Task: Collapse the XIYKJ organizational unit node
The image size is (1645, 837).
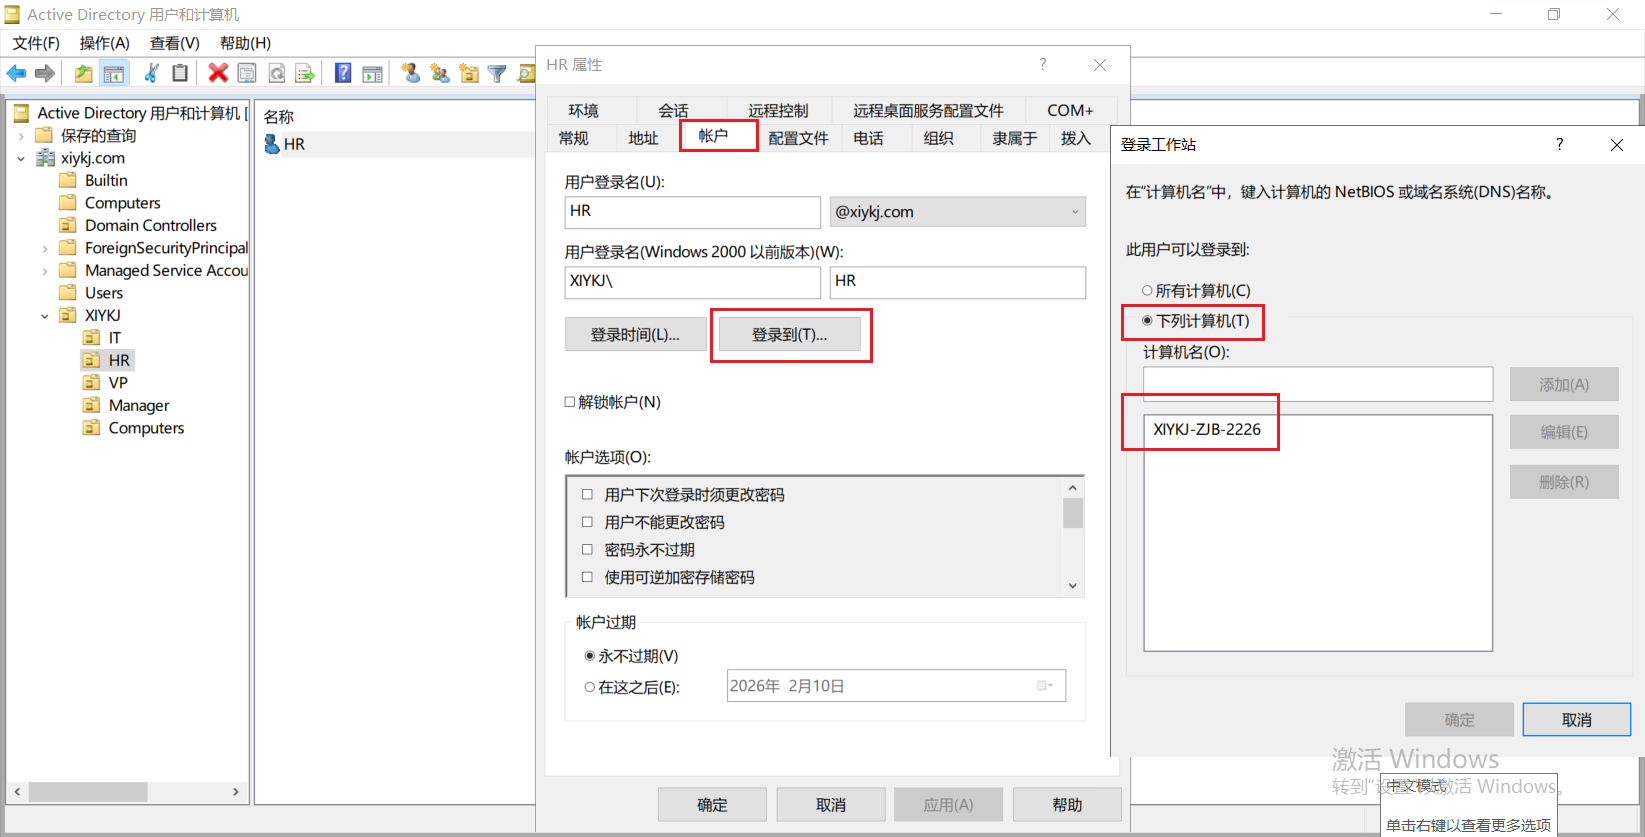Action: tap(45, 315)
